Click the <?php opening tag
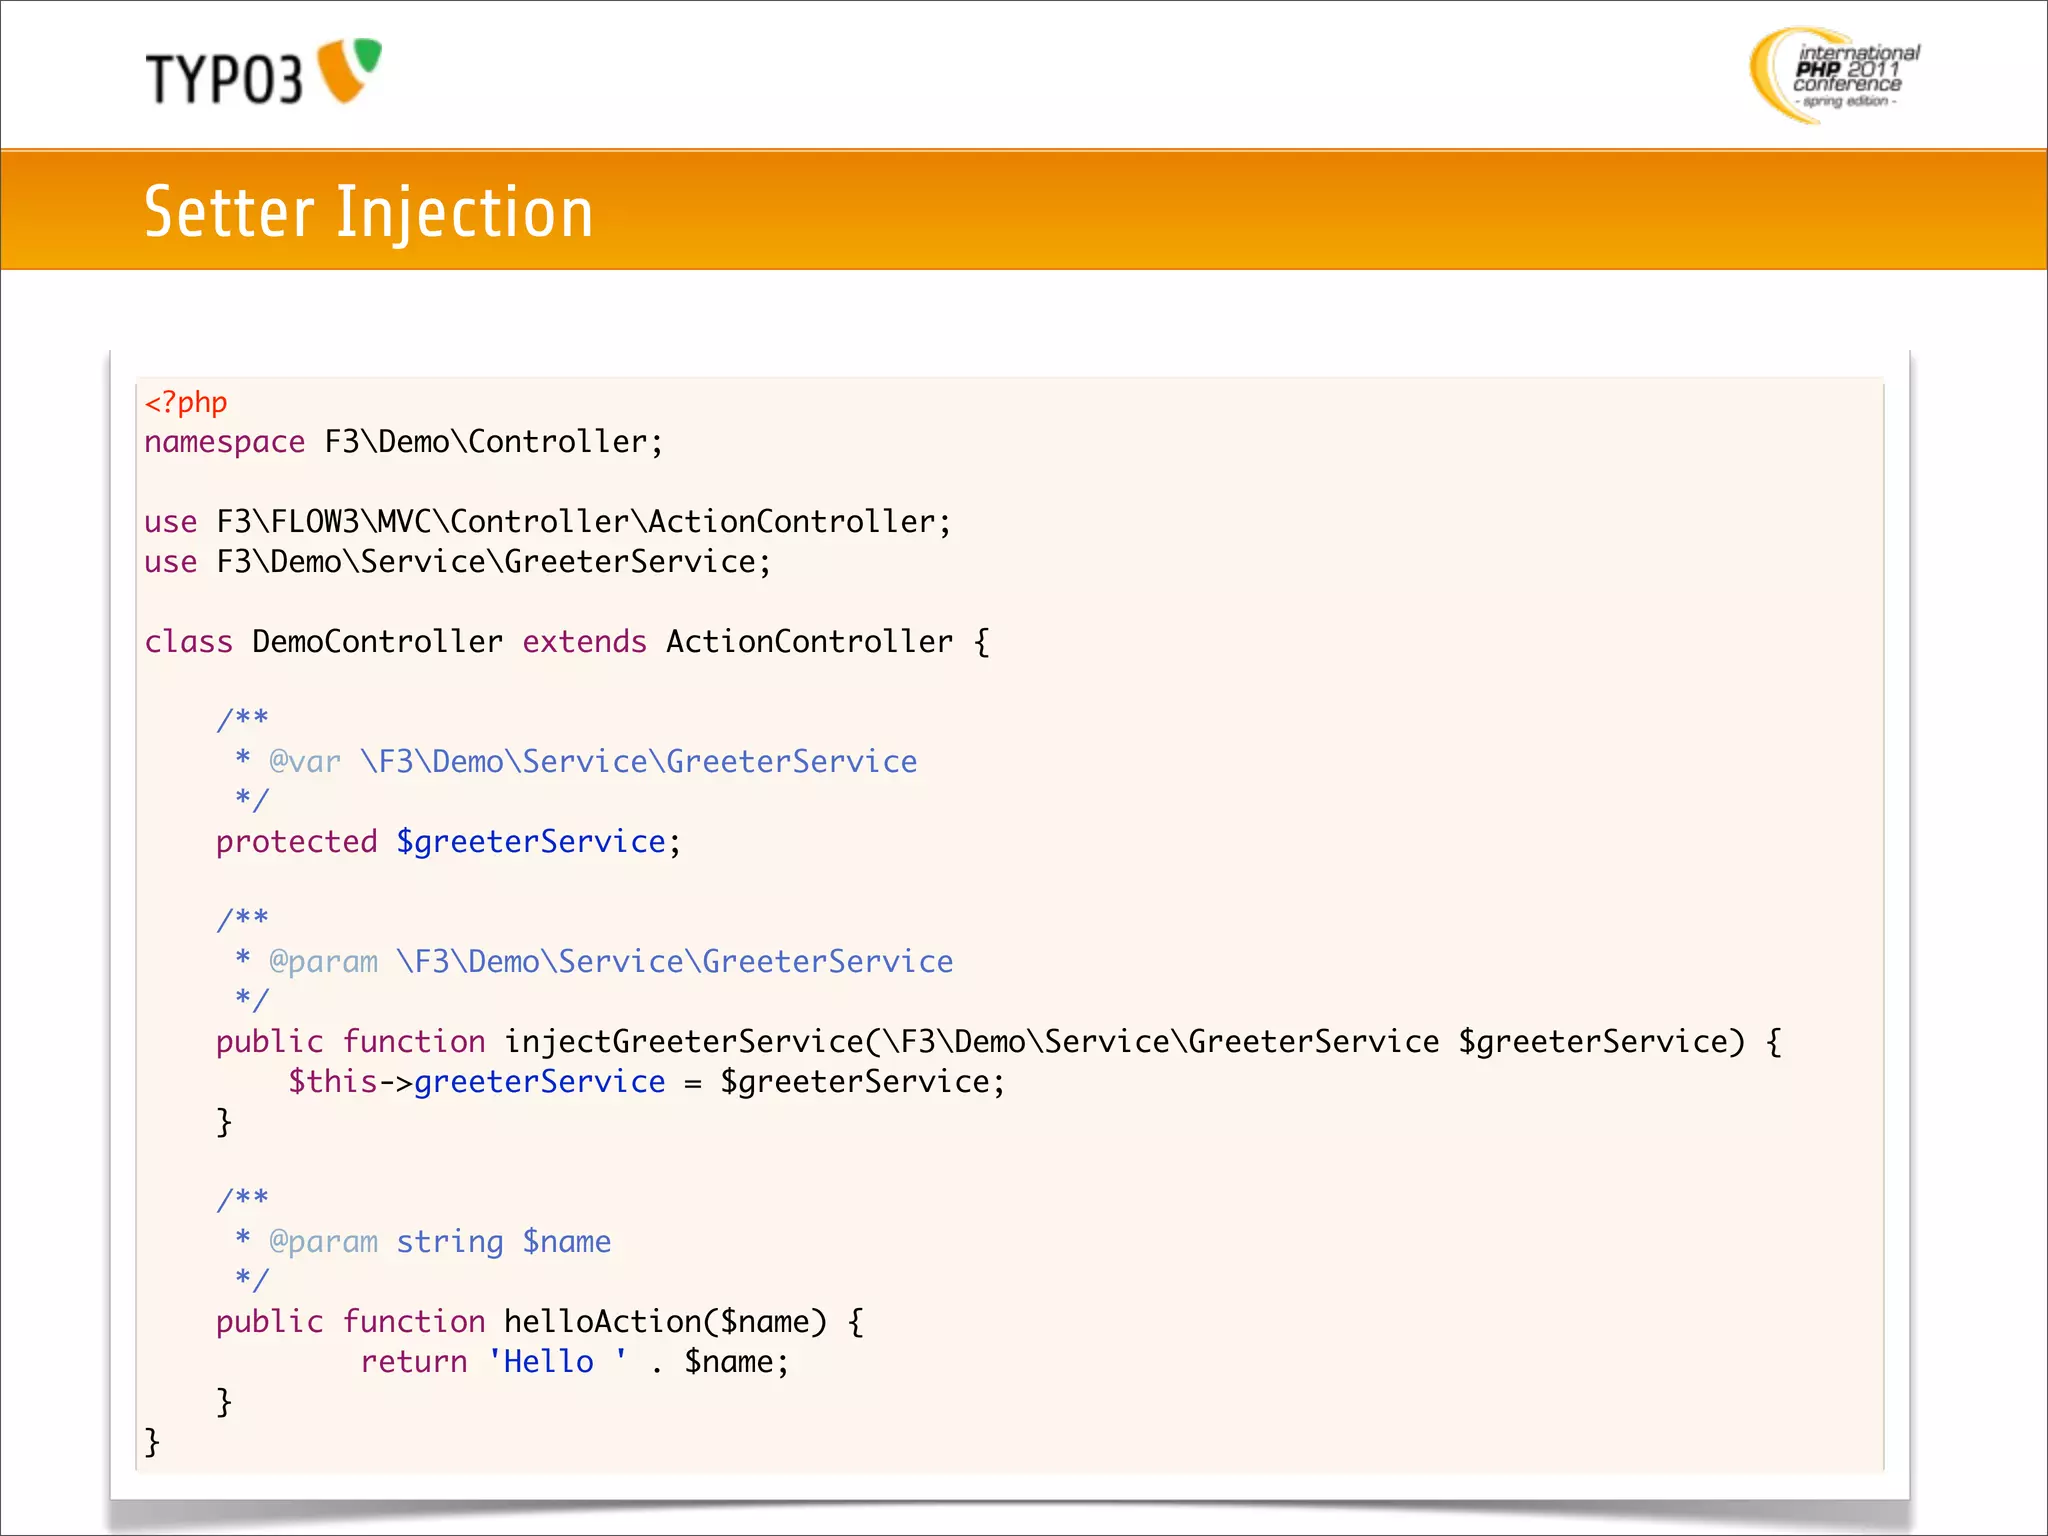Screen dimensions: 2048x1536 pyautogui.click(x=186, y=402)
